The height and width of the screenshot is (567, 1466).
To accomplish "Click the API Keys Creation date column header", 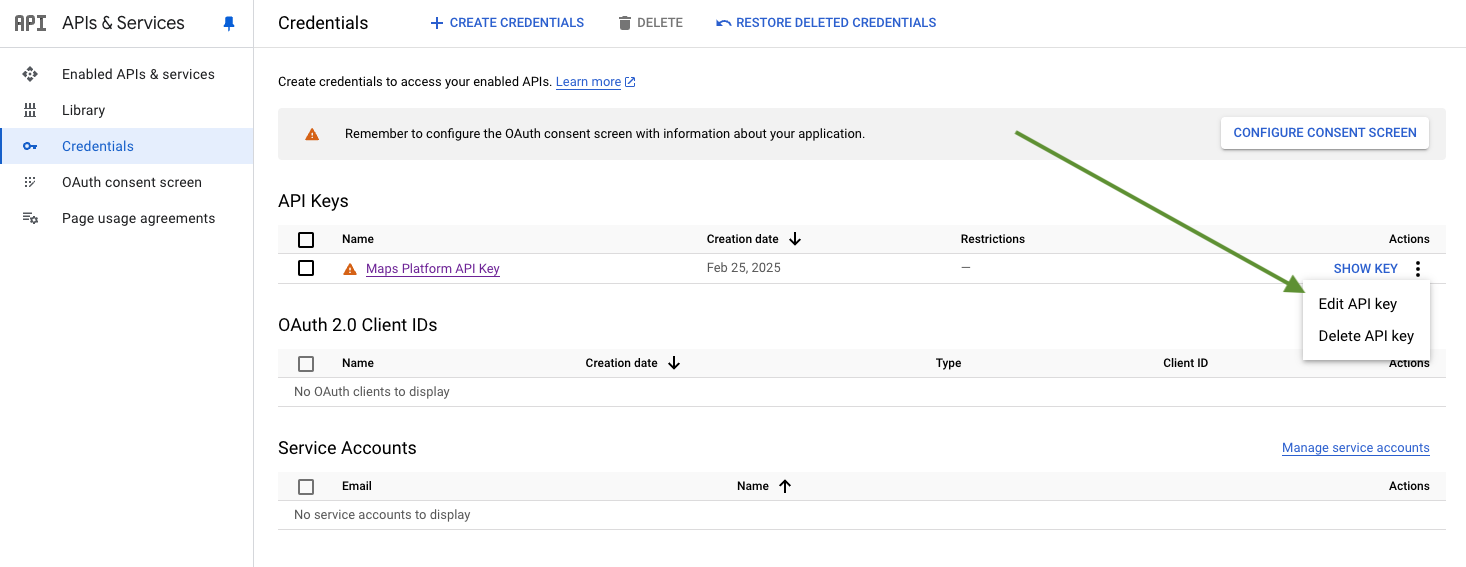I will pyautogui.click(x=743, y=239).
